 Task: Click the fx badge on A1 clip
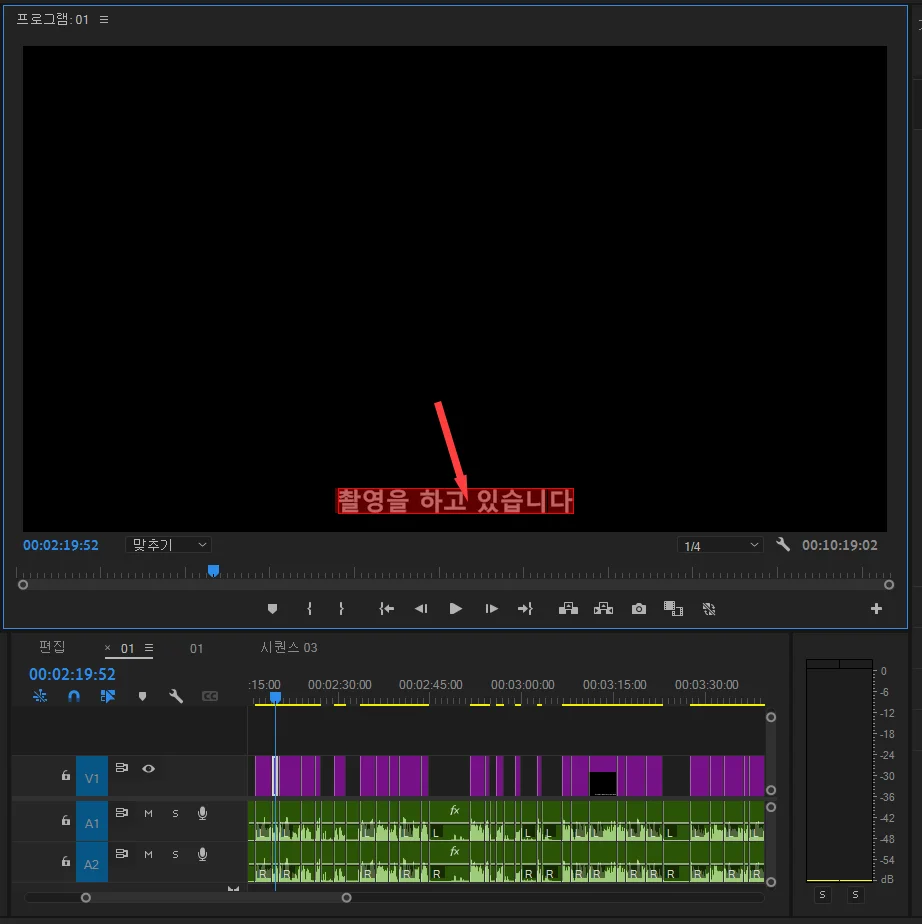pyautogui.click(x=454, y=810)
